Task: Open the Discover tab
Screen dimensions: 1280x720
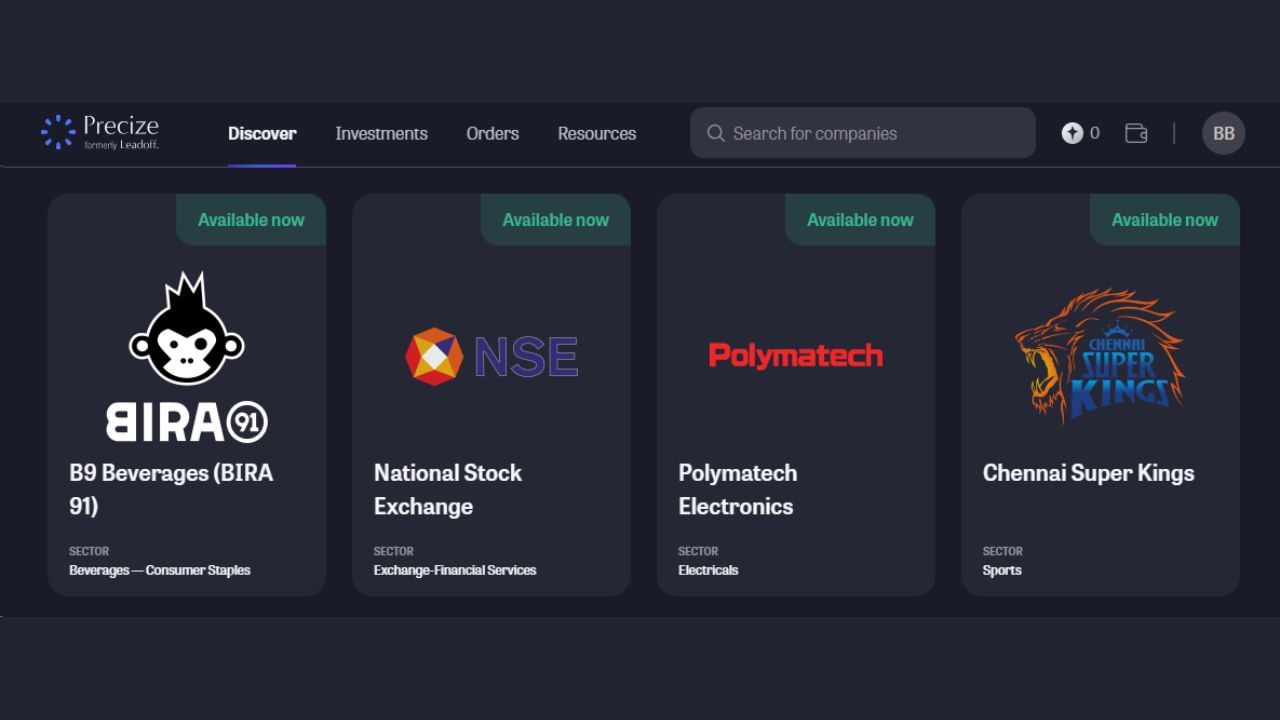Action: (262, 133)
